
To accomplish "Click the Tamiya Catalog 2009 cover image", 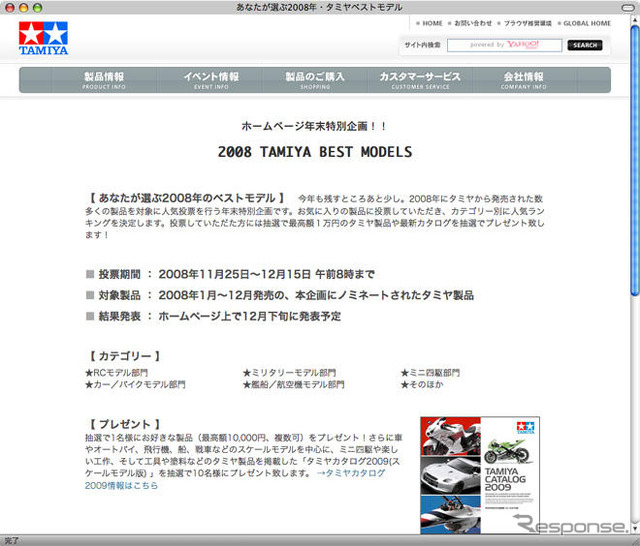I will click(x=480, y=475).
